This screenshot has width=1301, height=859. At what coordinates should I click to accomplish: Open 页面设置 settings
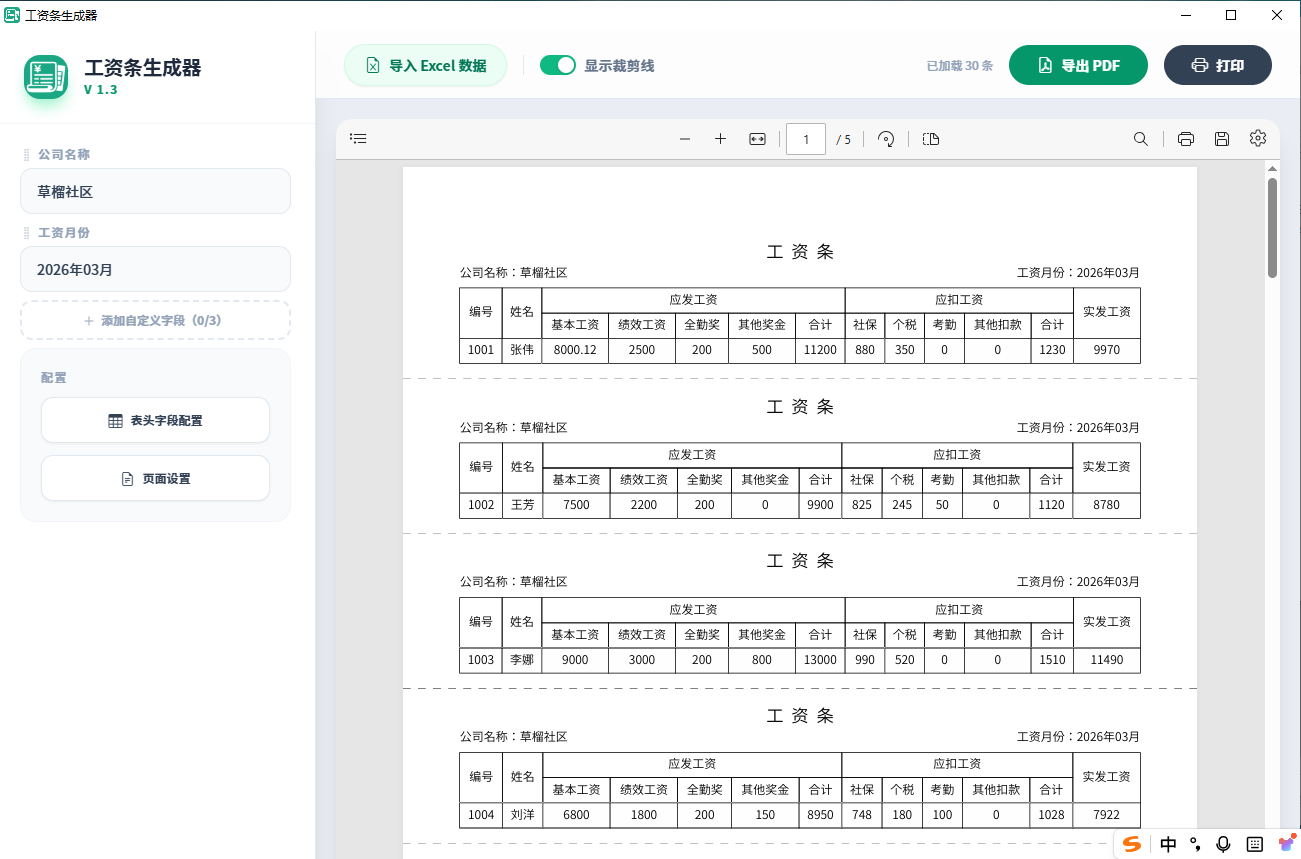point(155,478)
